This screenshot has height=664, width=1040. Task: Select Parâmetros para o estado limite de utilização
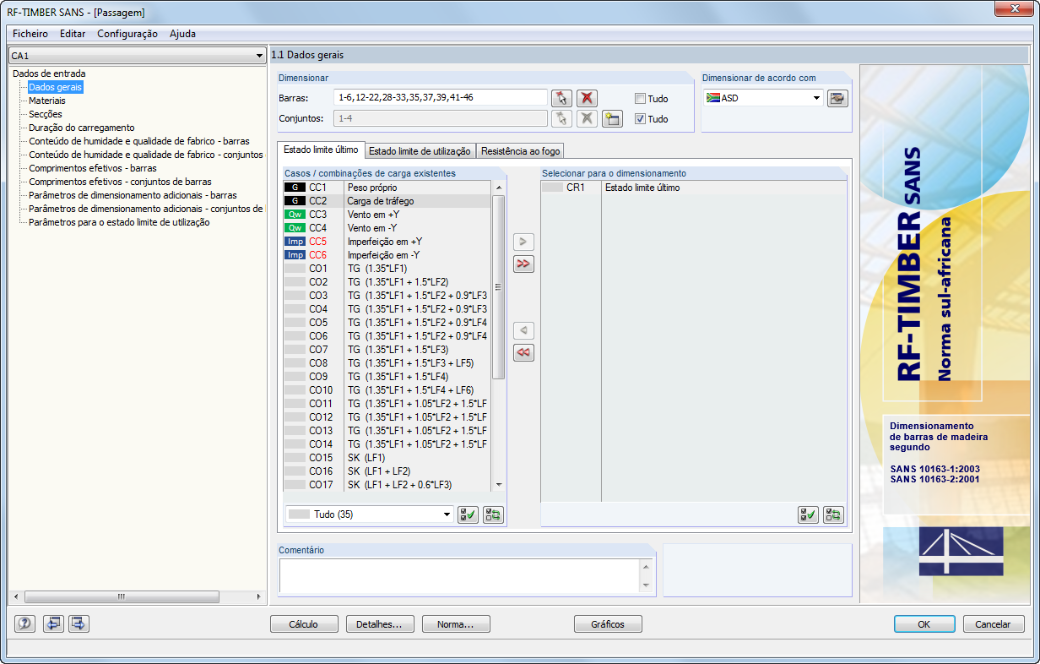(x=119, y=222)
